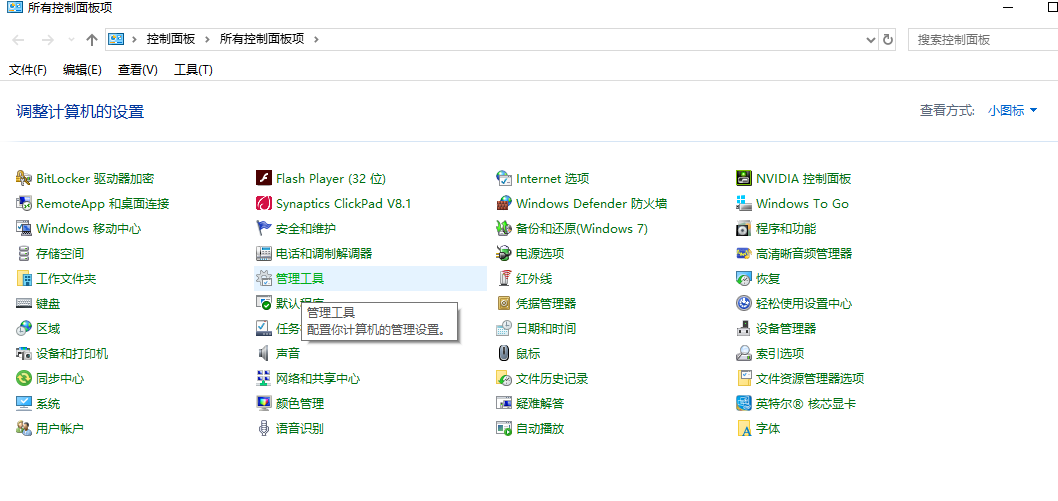The width and height of the screenshot is (1058, 501).
Task: Open the 英特尔® 核芯显卡 icon
Action: point(744,404)
